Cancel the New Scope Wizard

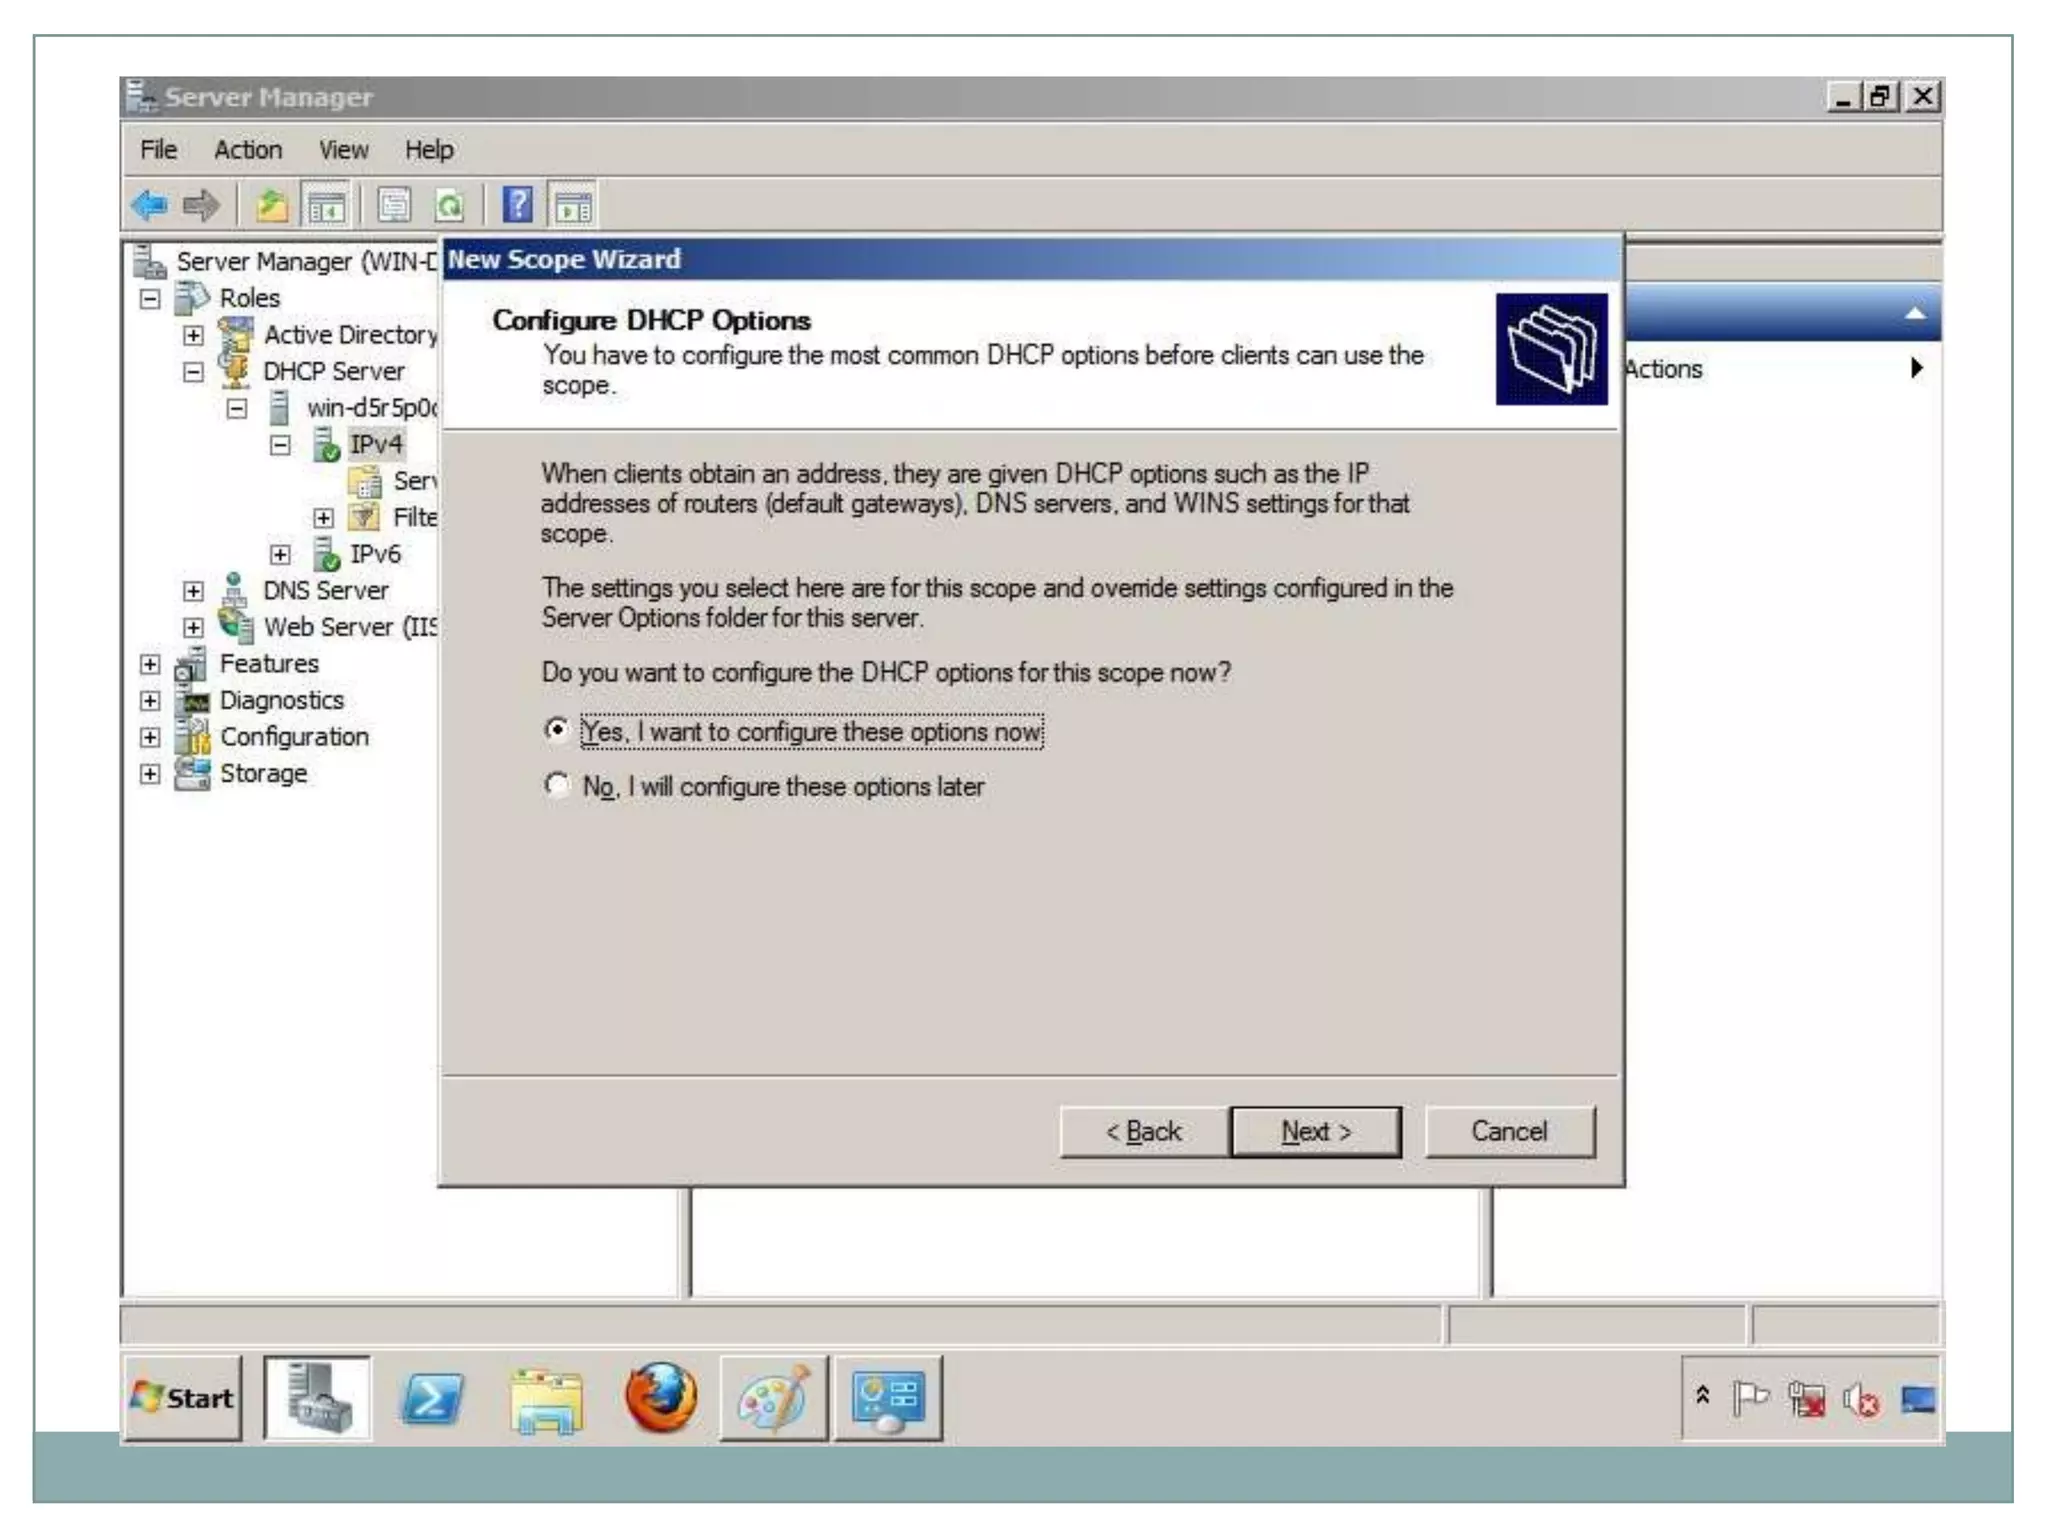[1509, 1131]
